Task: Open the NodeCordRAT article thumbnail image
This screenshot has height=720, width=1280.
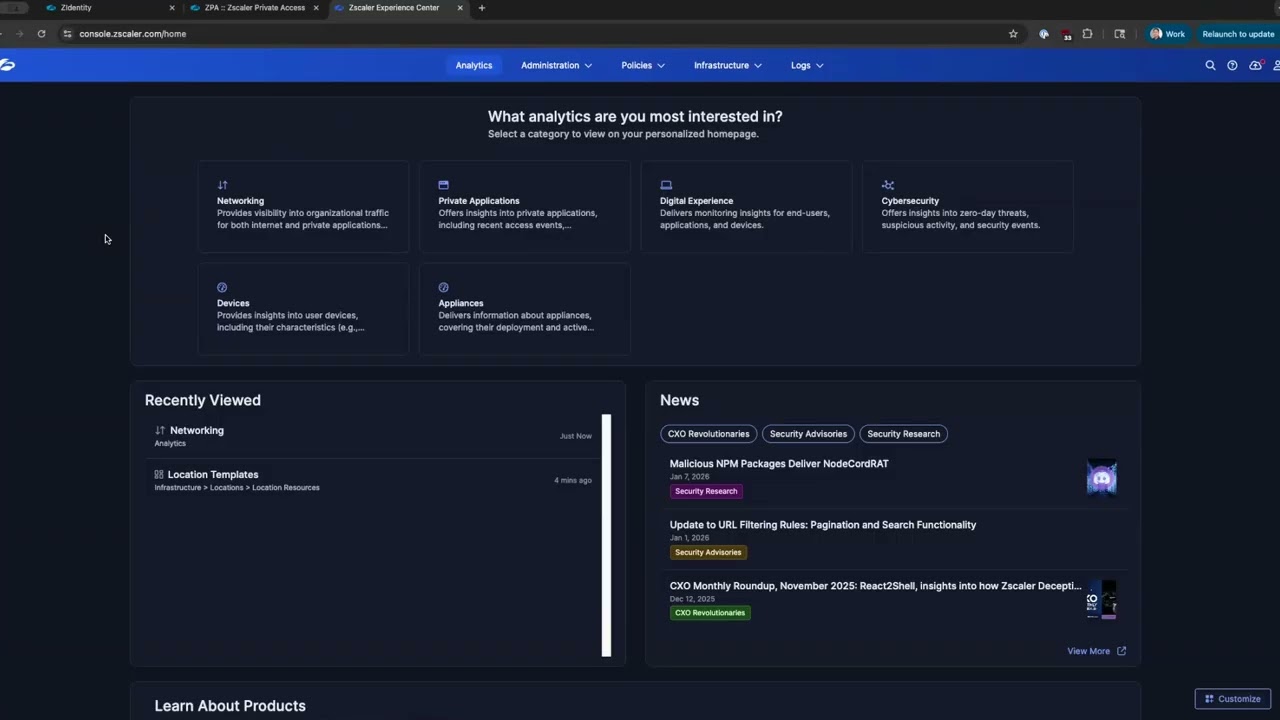Action: [x=1102, y=477]
